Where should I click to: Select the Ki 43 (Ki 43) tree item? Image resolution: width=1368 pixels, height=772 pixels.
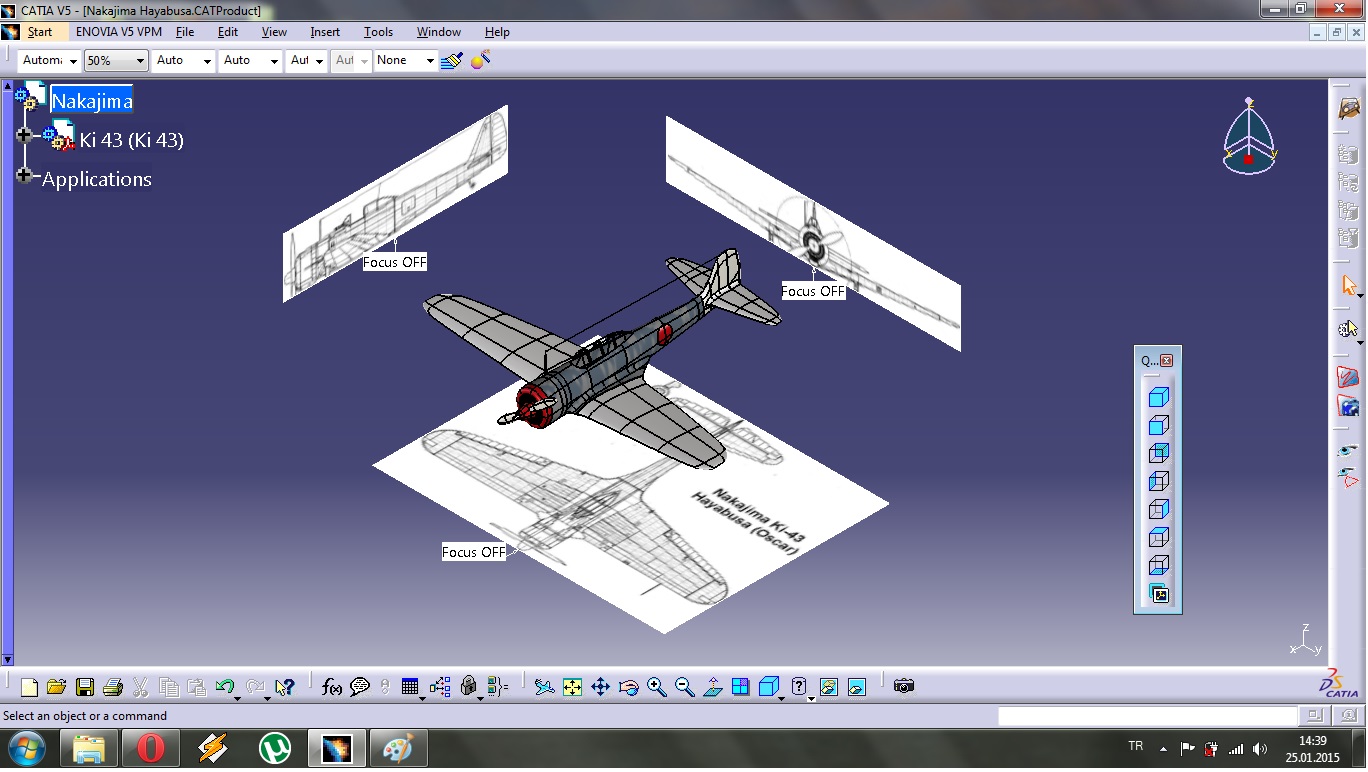[x=132, y=140]
